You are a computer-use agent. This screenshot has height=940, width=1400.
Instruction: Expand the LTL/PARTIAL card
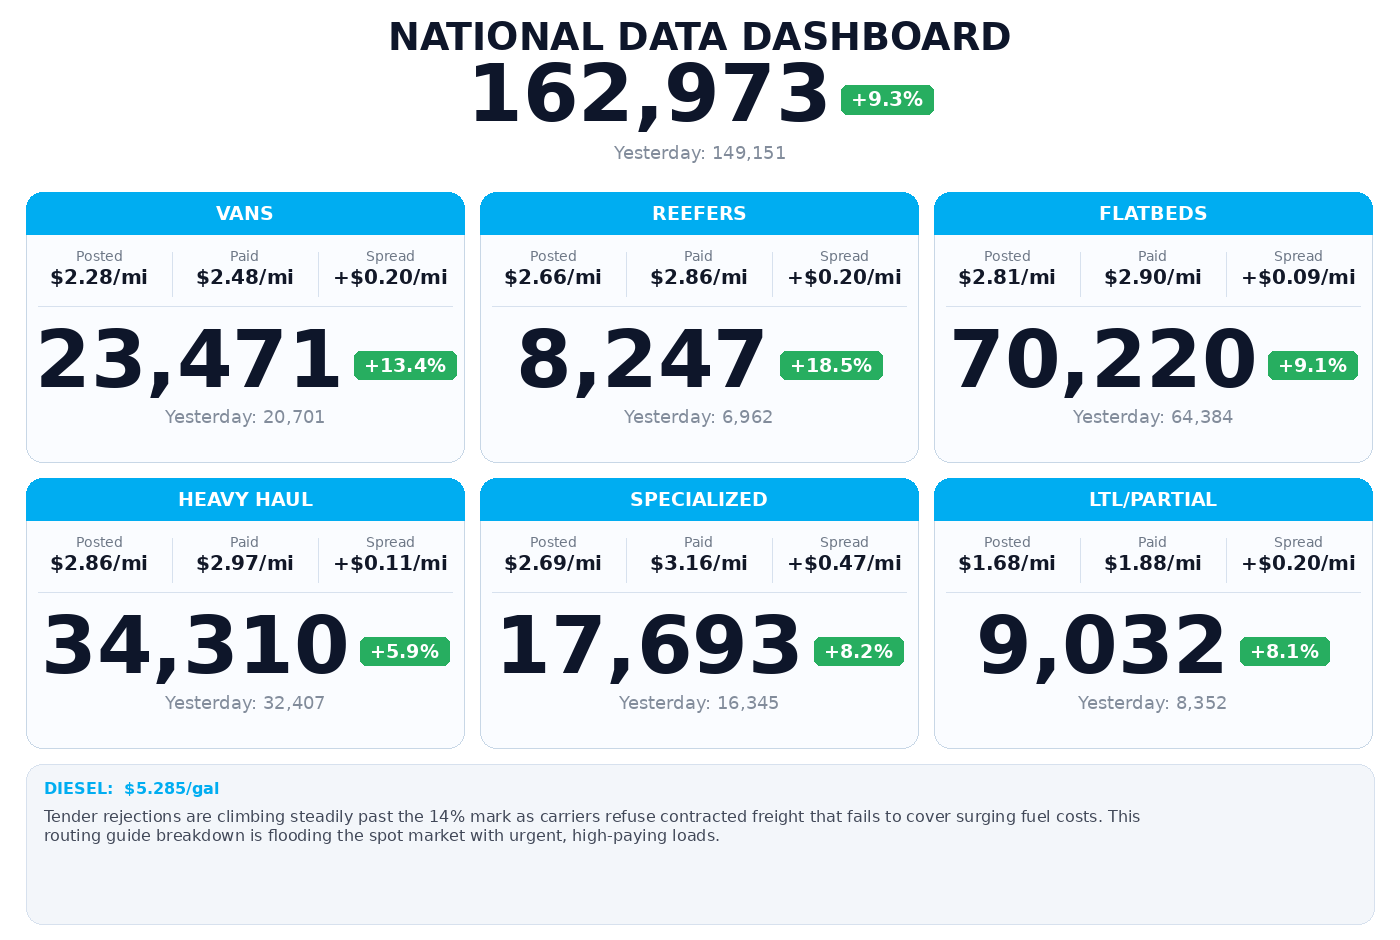pos(1153,499)
